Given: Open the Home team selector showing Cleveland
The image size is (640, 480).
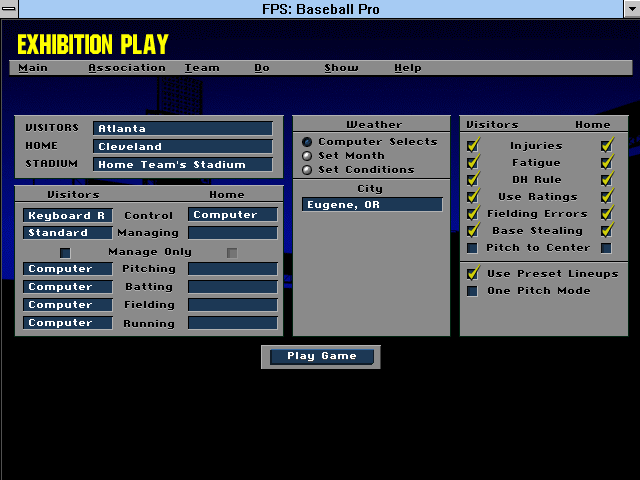Looking at the screenshot, I should coord(182,147).
